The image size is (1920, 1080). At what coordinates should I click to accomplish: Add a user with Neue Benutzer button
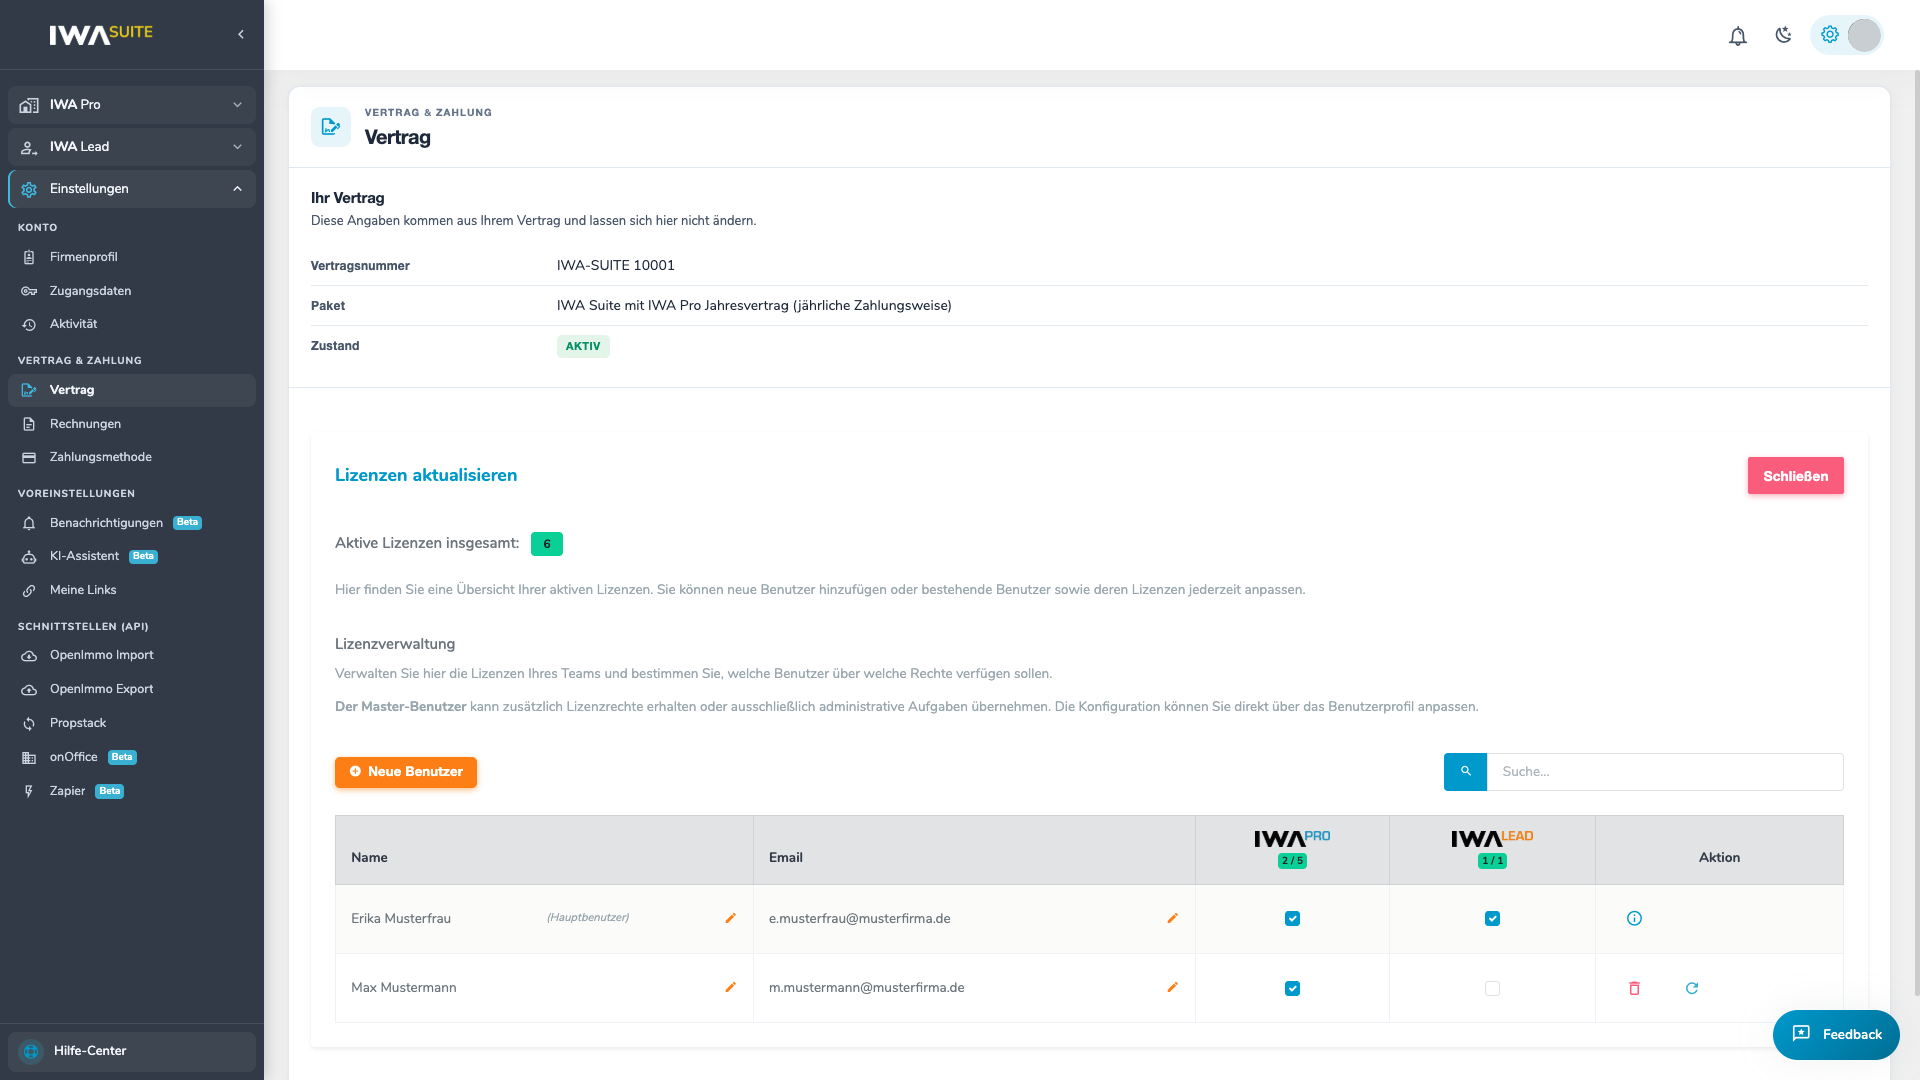[x=406, y=772]
